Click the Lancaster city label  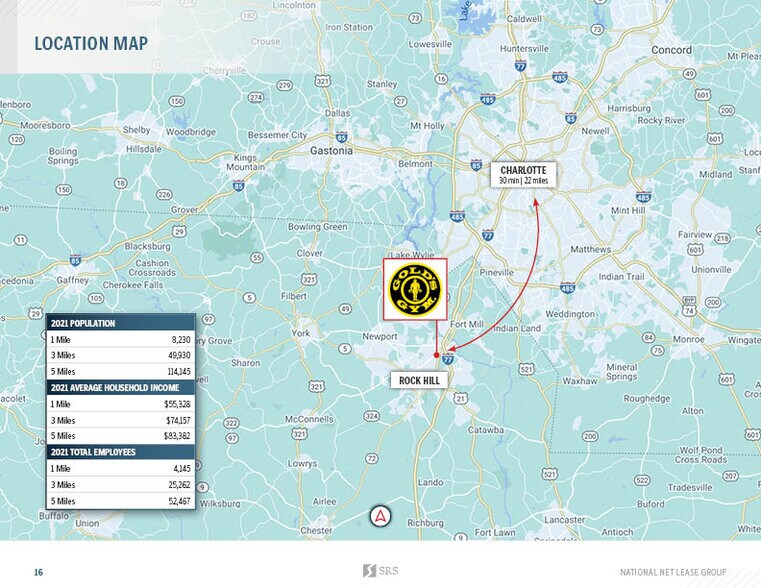click(565, 520)
